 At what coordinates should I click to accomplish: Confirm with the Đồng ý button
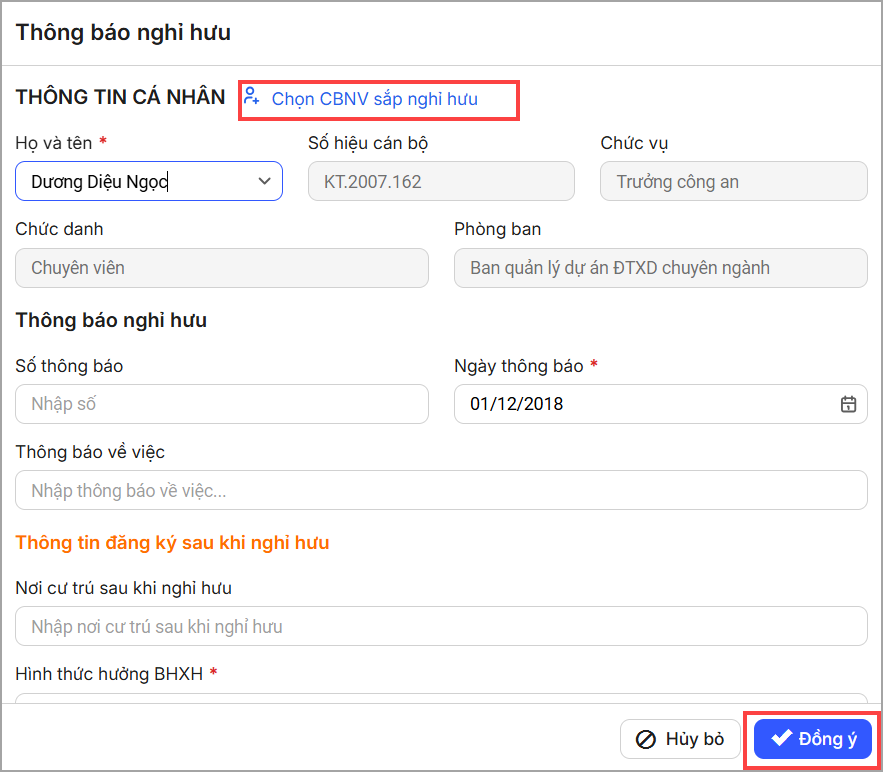[813, 739]
